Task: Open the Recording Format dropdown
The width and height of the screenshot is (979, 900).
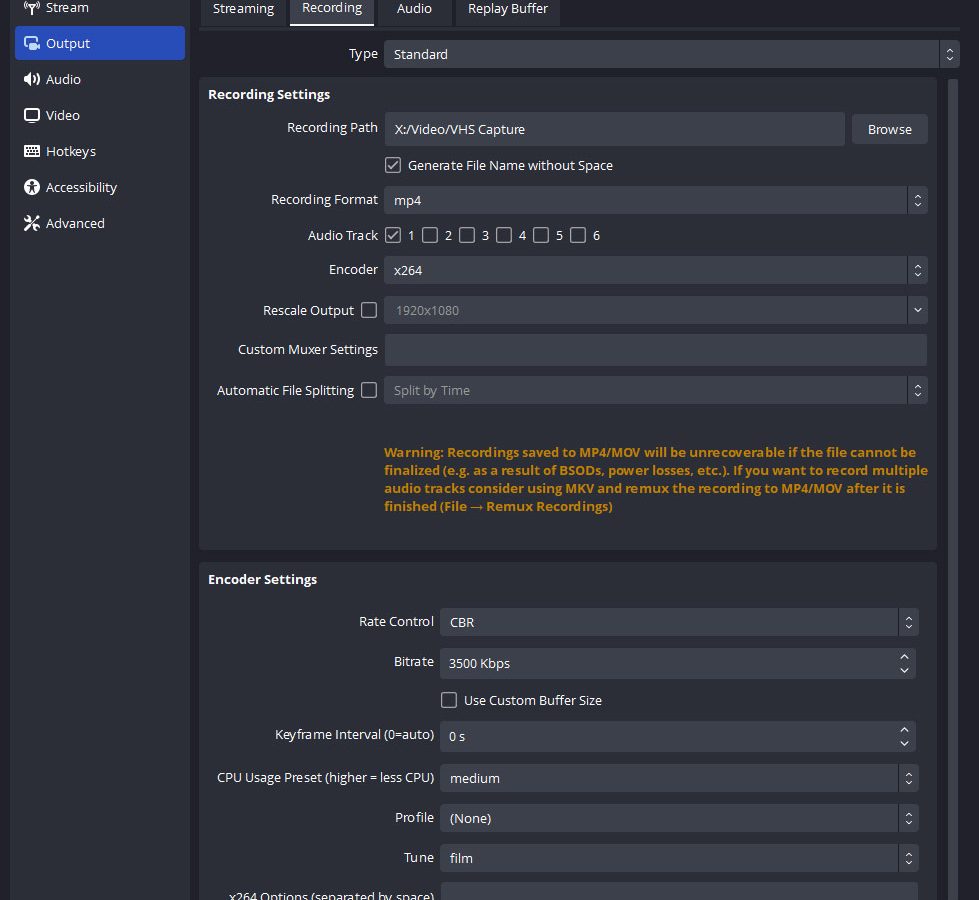Action: (655, 200)
